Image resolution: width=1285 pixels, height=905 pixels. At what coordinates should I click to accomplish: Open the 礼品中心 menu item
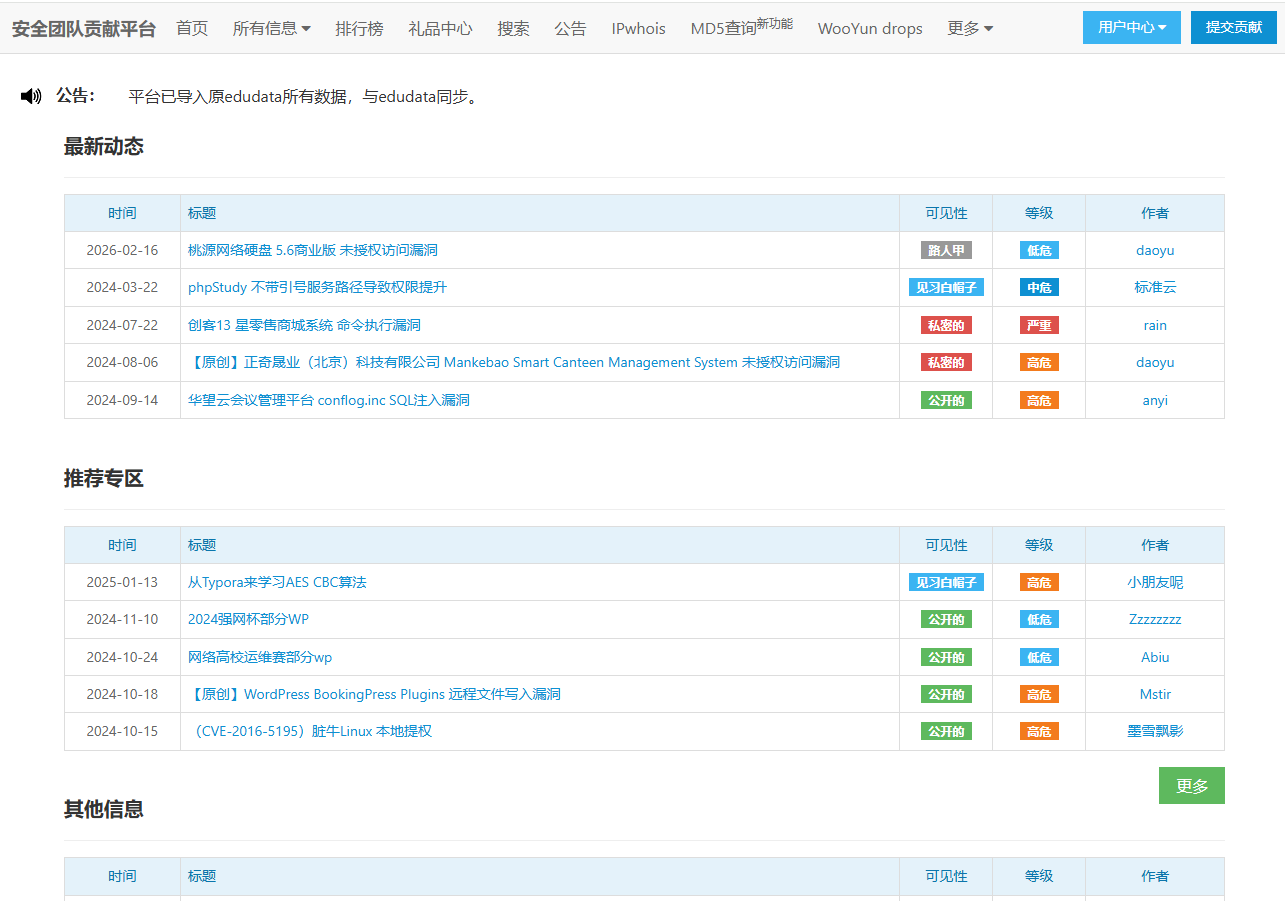tap(440, 28)
